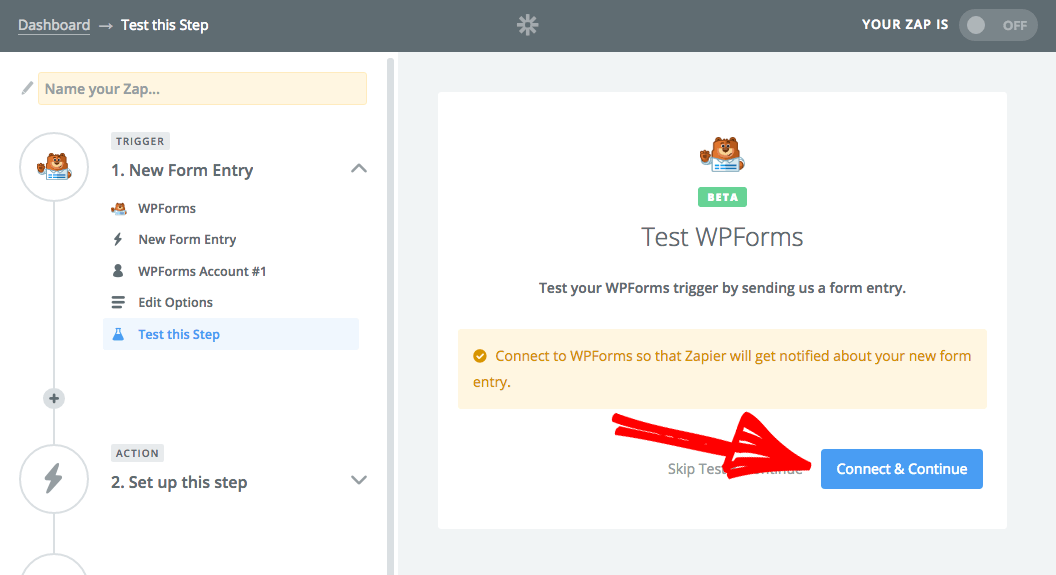Go back to Dashboard link

click(54, 25)
